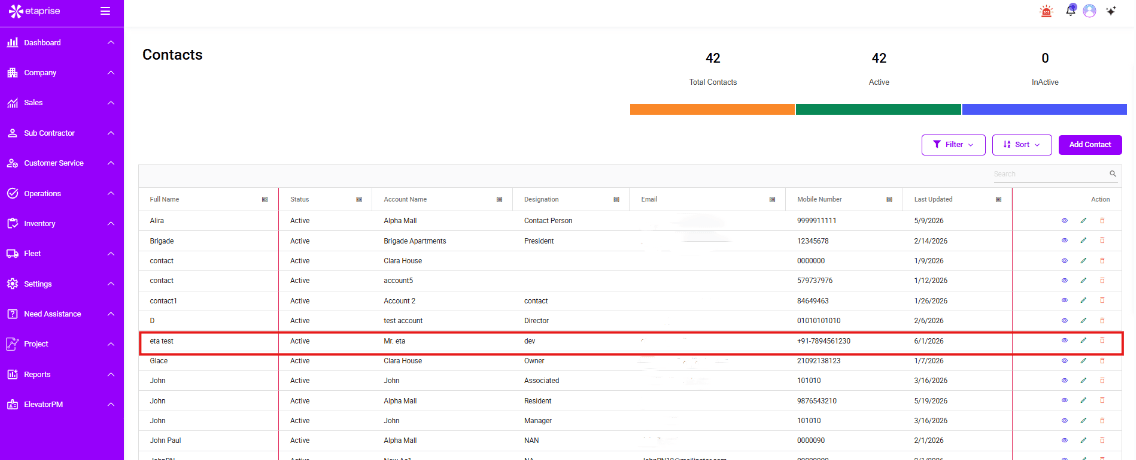
Task: Open the Last Updated column menu icon
Action: pos(998,199)
